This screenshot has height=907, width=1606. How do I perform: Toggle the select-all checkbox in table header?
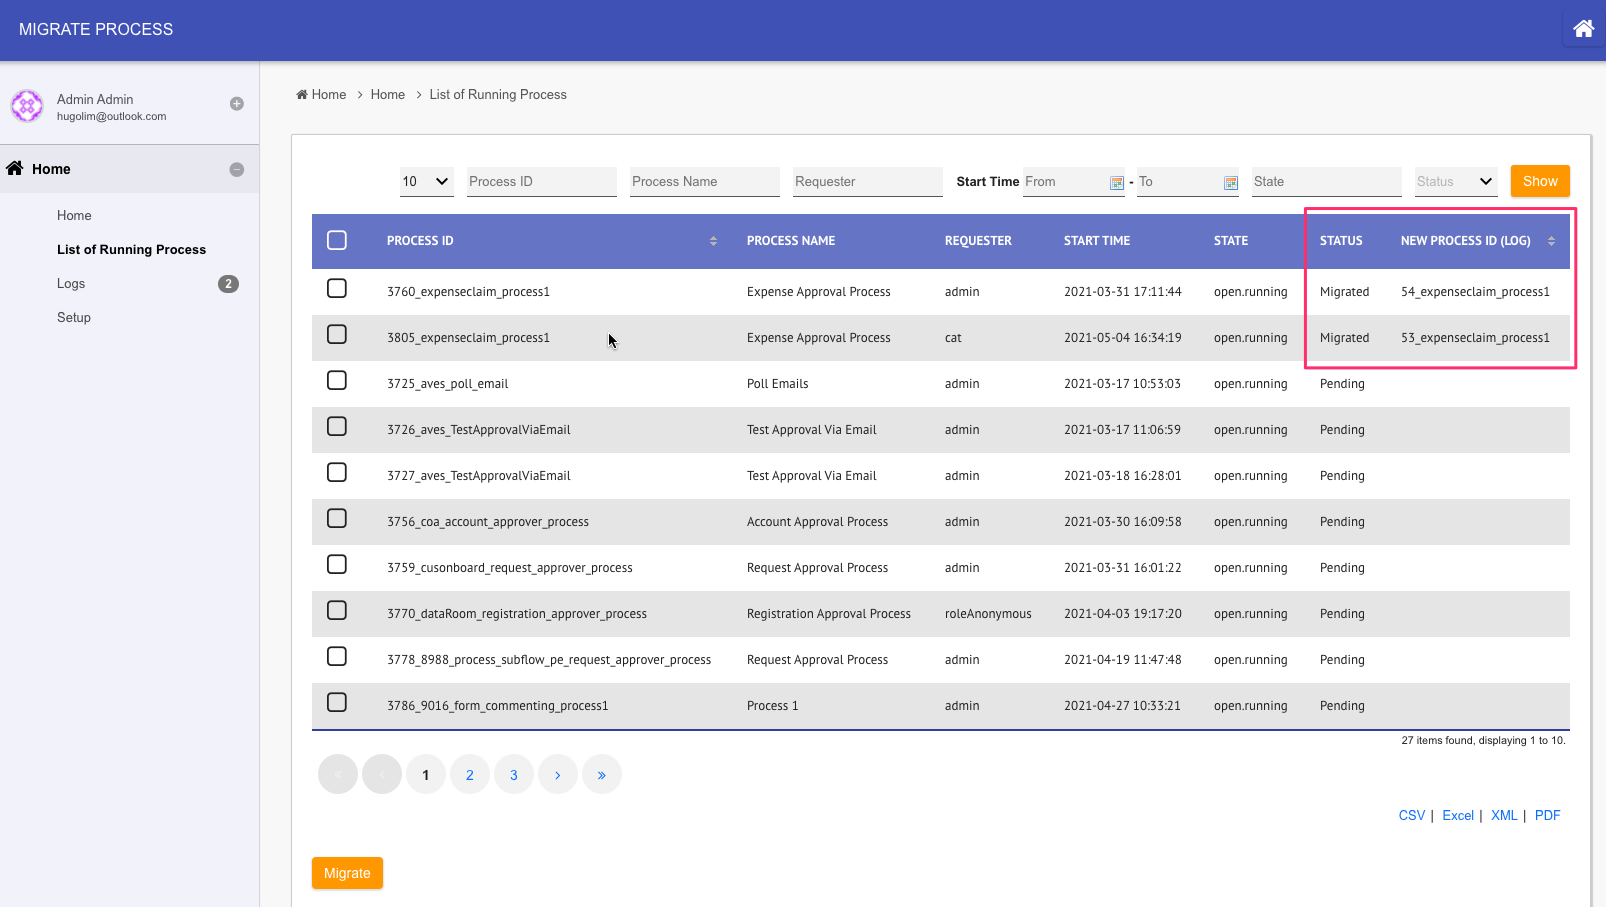point(337,241)
